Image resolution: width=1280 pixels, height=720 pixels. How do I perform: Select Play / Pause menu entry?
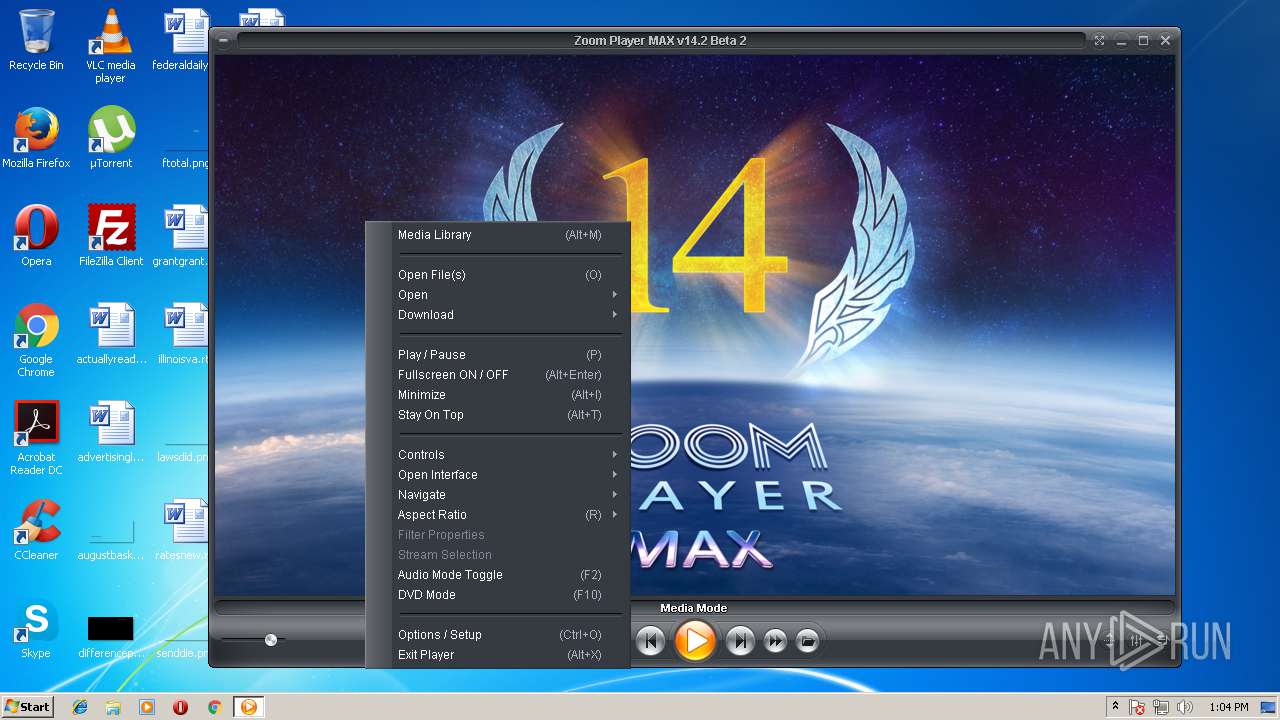pos(499,355)
